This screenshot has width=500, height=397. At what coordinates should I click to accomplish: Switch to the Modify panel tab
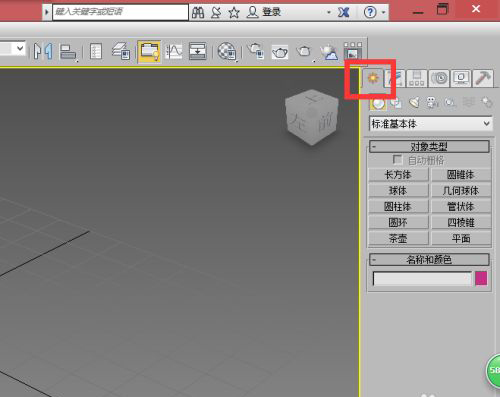[395, 78]
